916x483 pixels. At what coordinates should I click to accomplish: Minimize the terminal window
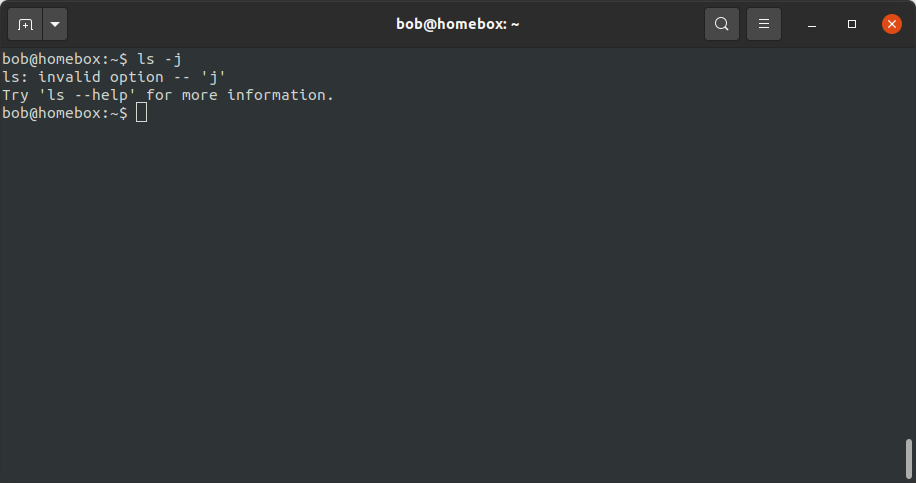point(812,24)
